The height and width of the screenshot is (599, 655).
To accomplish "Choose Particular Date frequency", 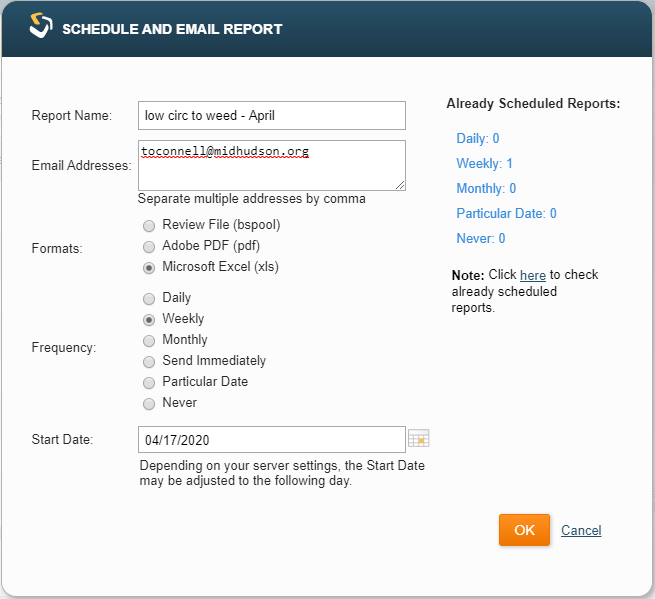I will click(x=149, y=383).
